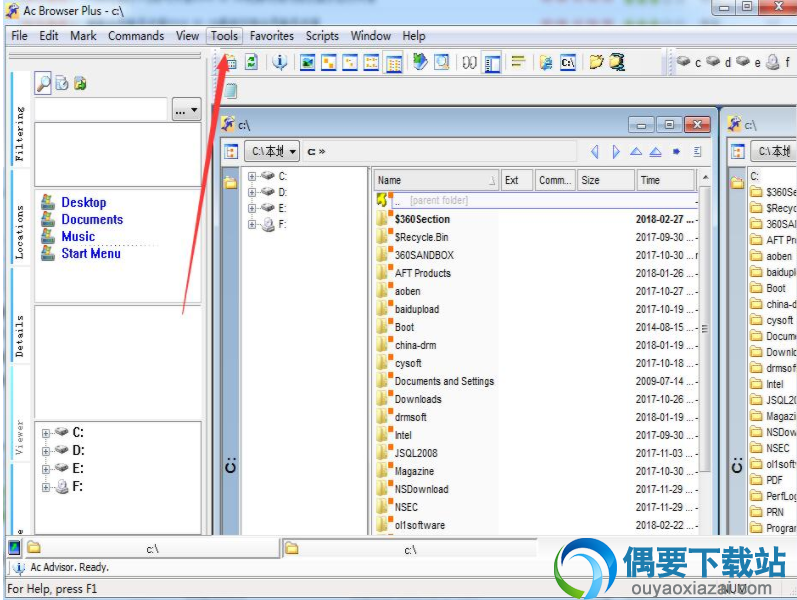Click the refresh icon in the main toolbar

[x=252, y=63]
